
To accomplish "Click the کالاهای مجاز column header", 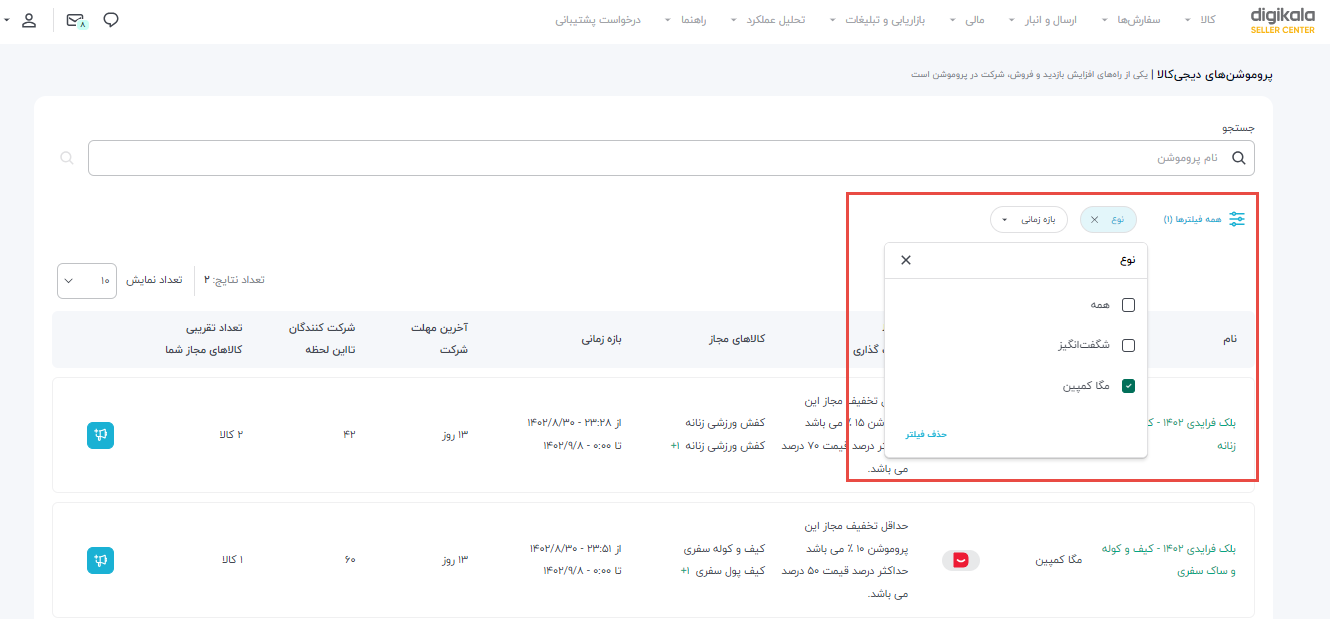I will (x=735, y=339).
